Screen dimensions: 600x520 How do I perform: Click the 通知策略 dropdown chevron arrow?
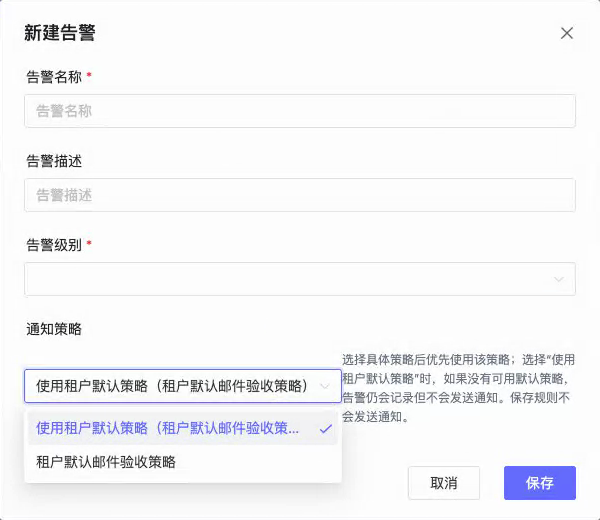coord(325,386)
